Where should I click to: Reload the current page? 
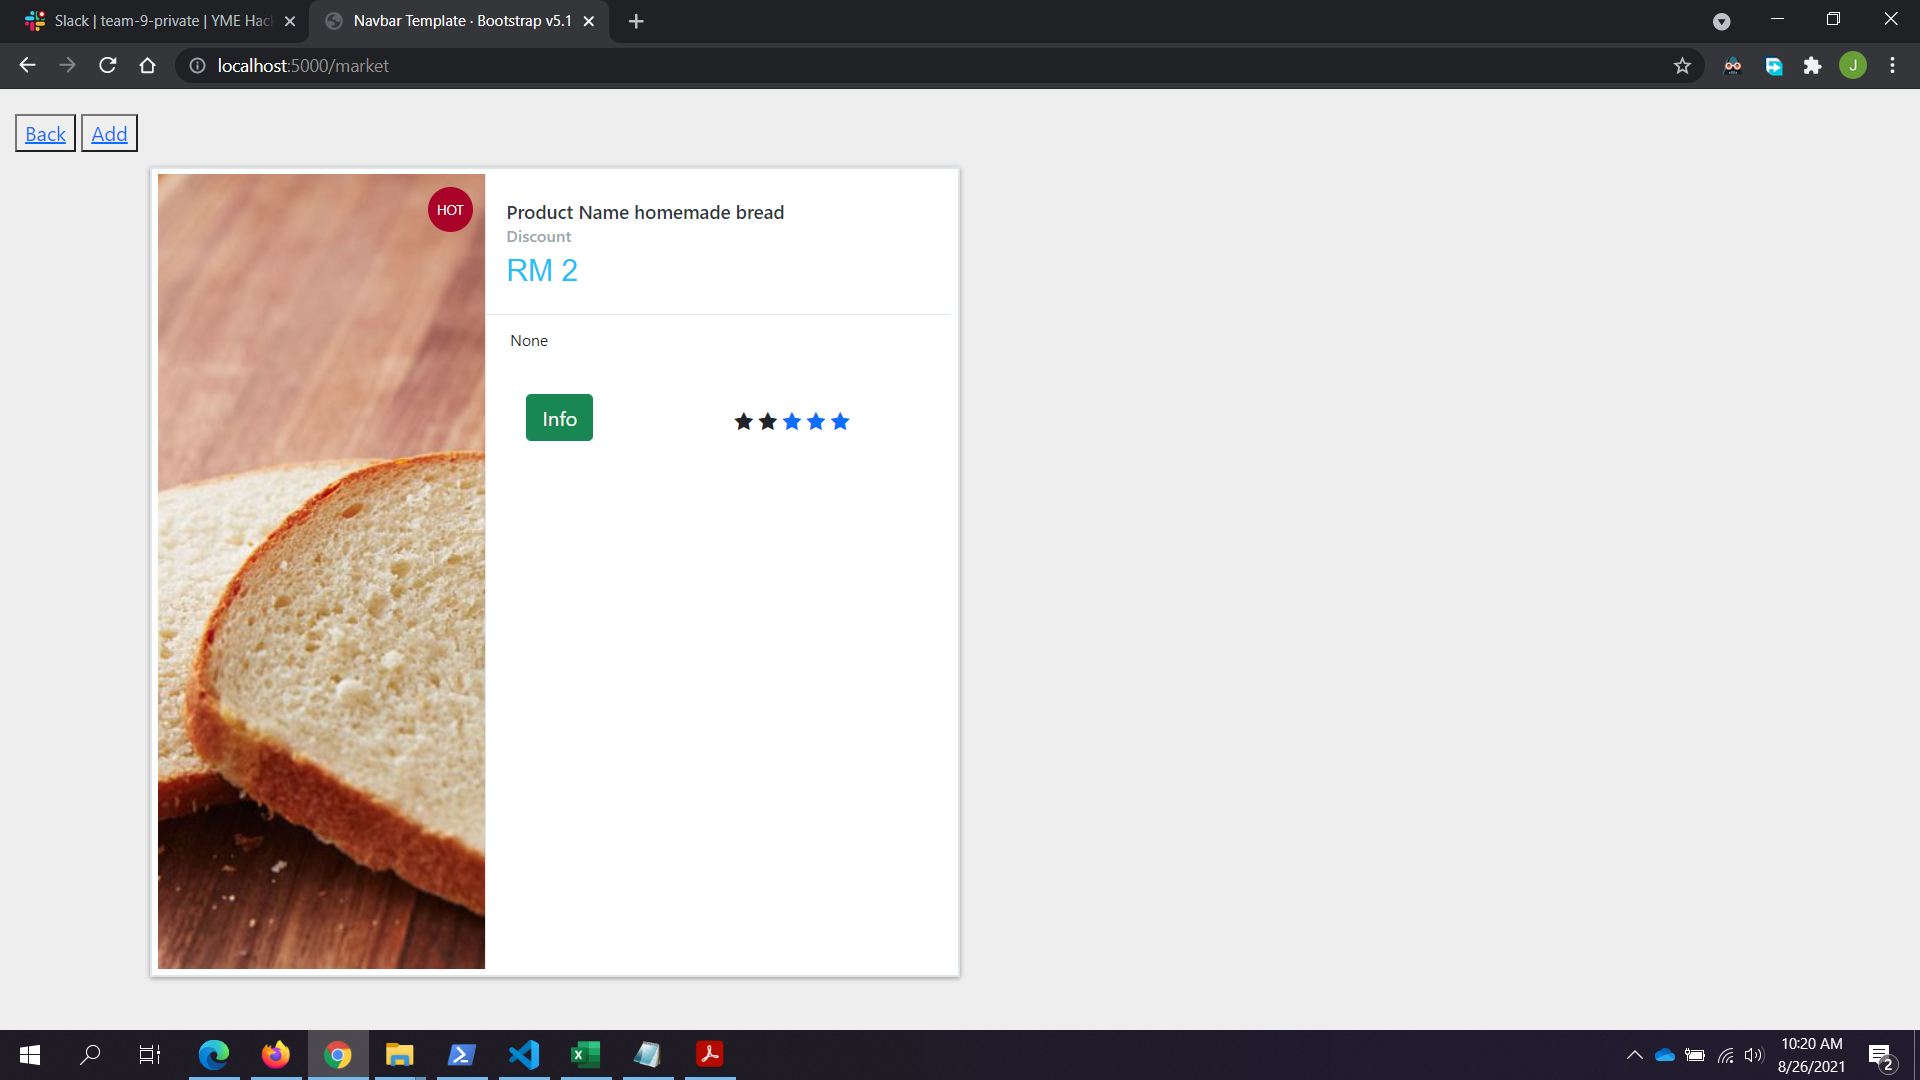(108, 66)
